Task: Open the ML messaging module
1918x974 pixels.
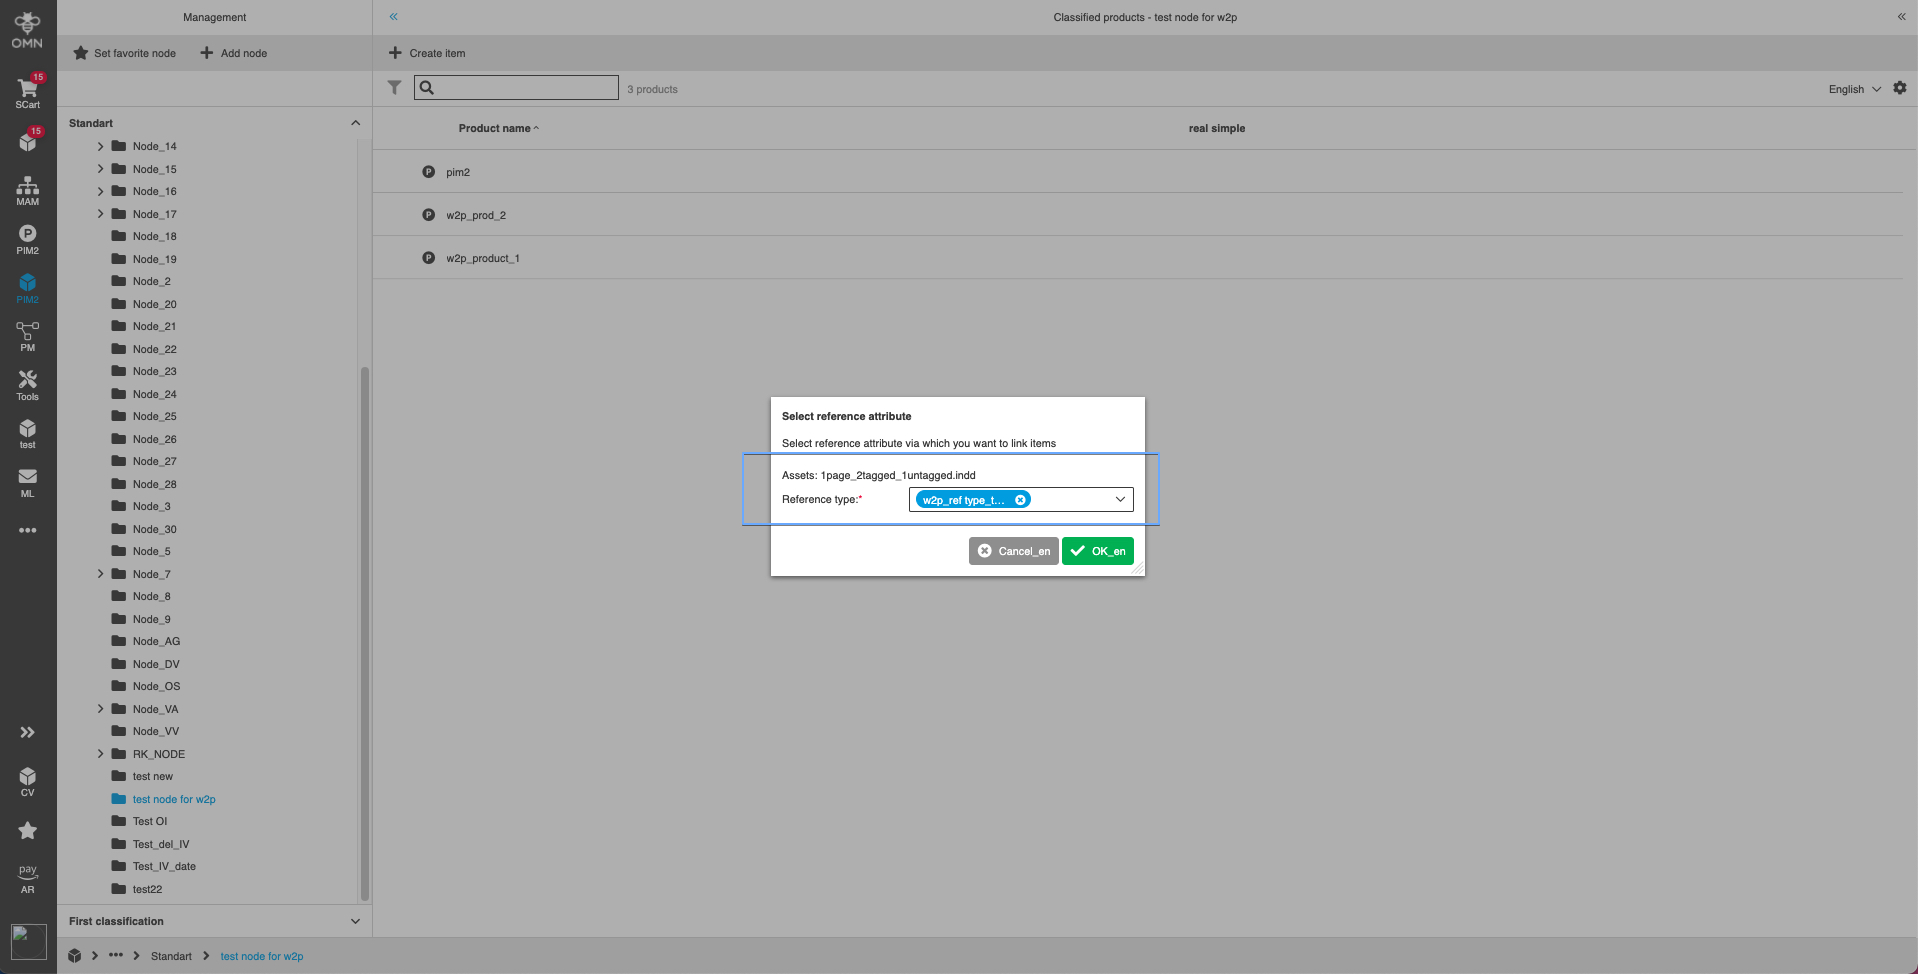Action: (27, 481)
